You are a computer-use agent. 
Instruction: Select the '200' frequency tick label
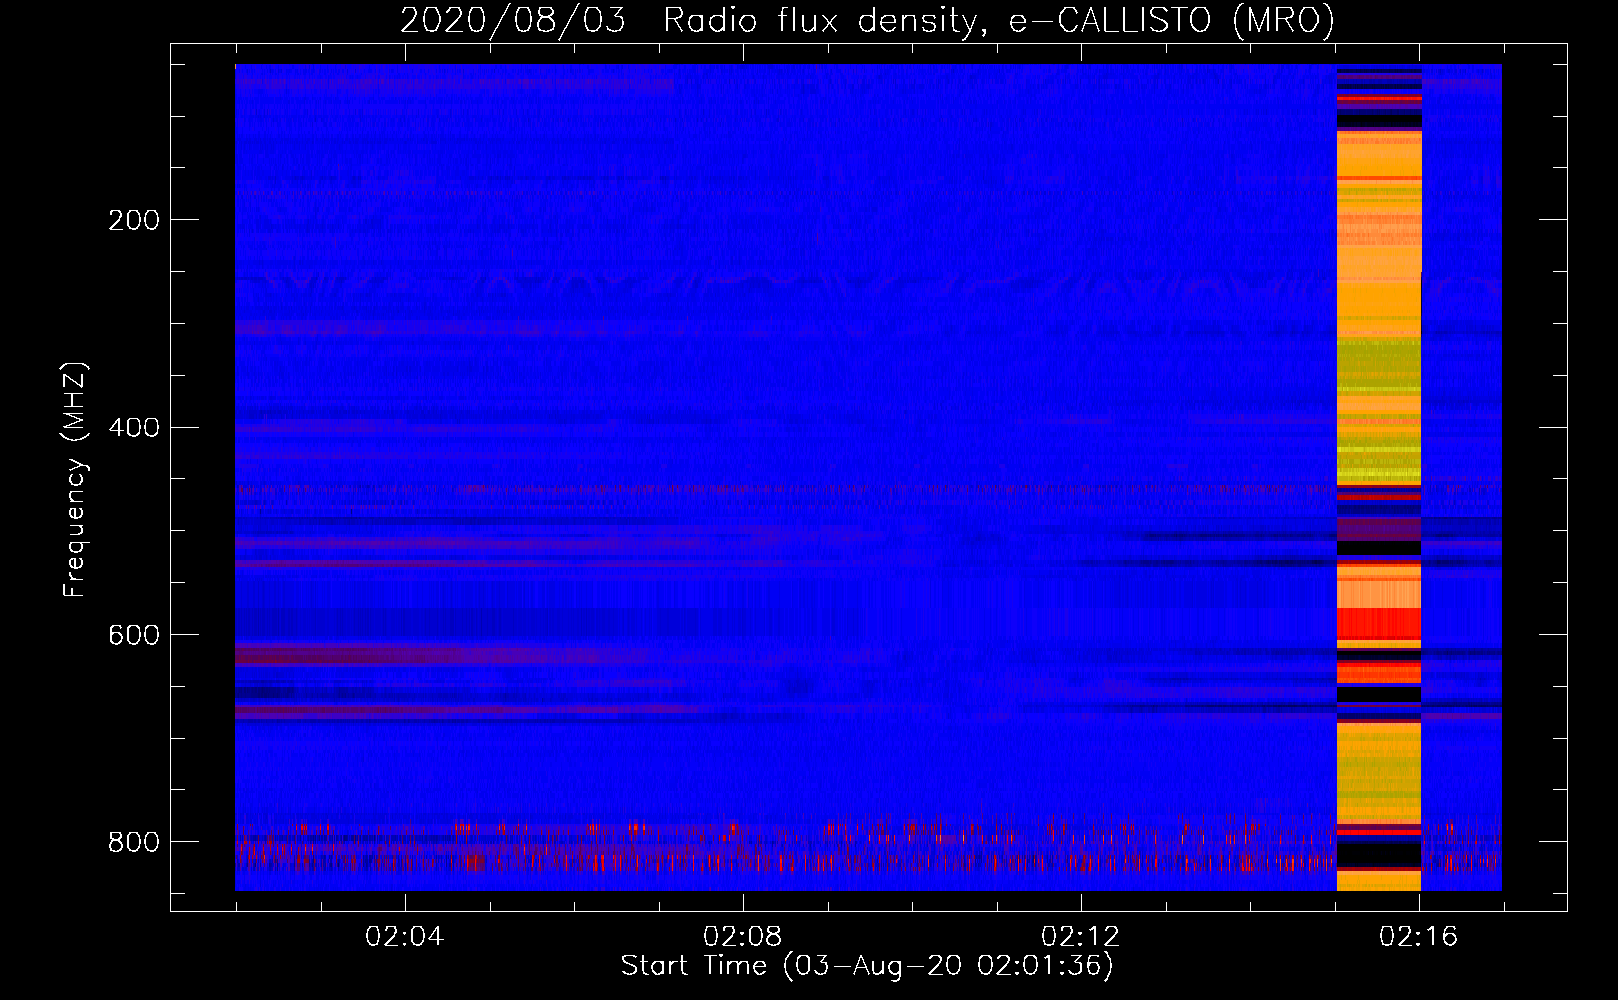pos(134,220)
